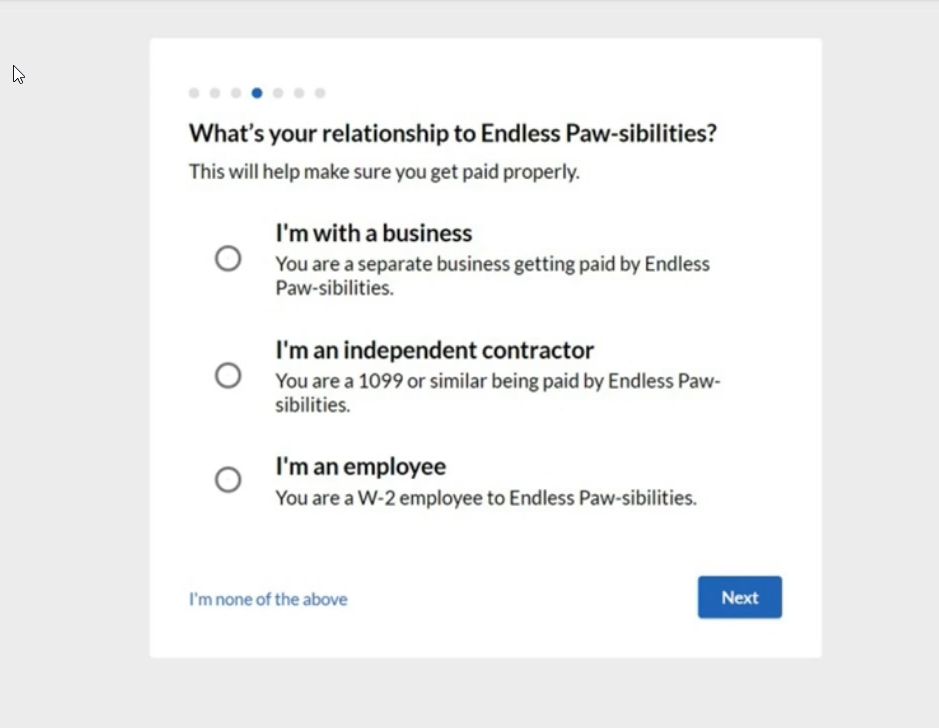Click the second progress step dot
The image size is (939, 728).
tap(215, 93)
